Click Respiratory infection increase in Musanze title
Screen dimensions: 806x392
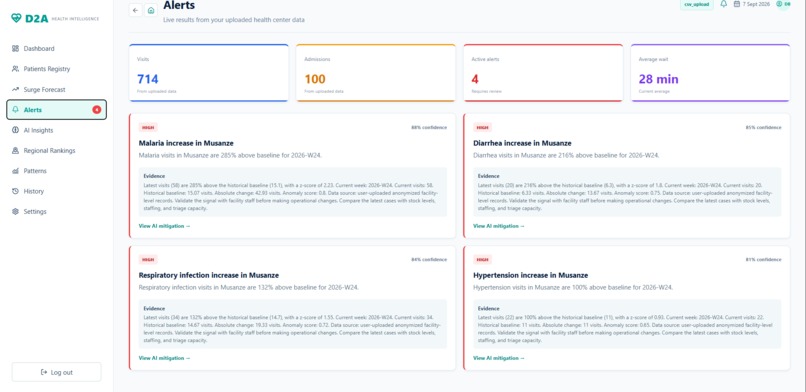click(x=209, y=275)
